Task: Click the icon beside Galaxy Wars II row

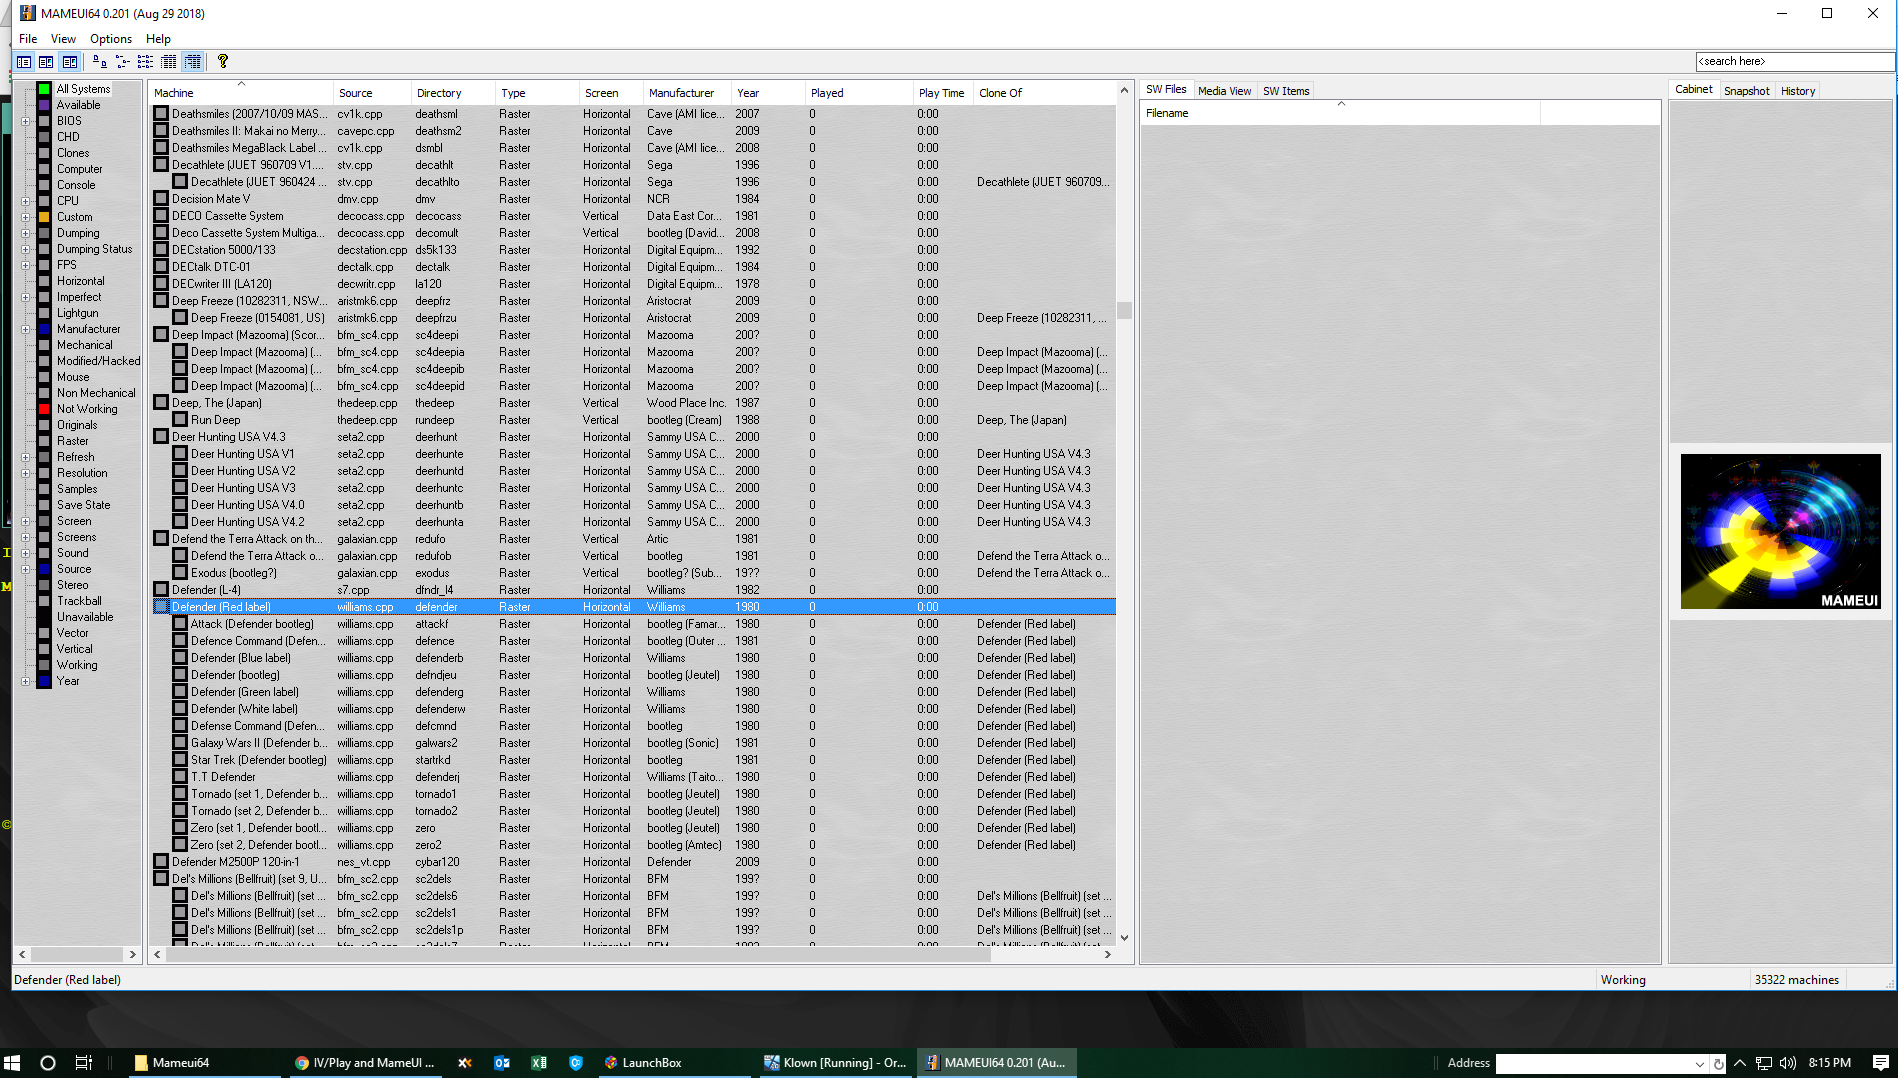Action: tap(180, 743)
